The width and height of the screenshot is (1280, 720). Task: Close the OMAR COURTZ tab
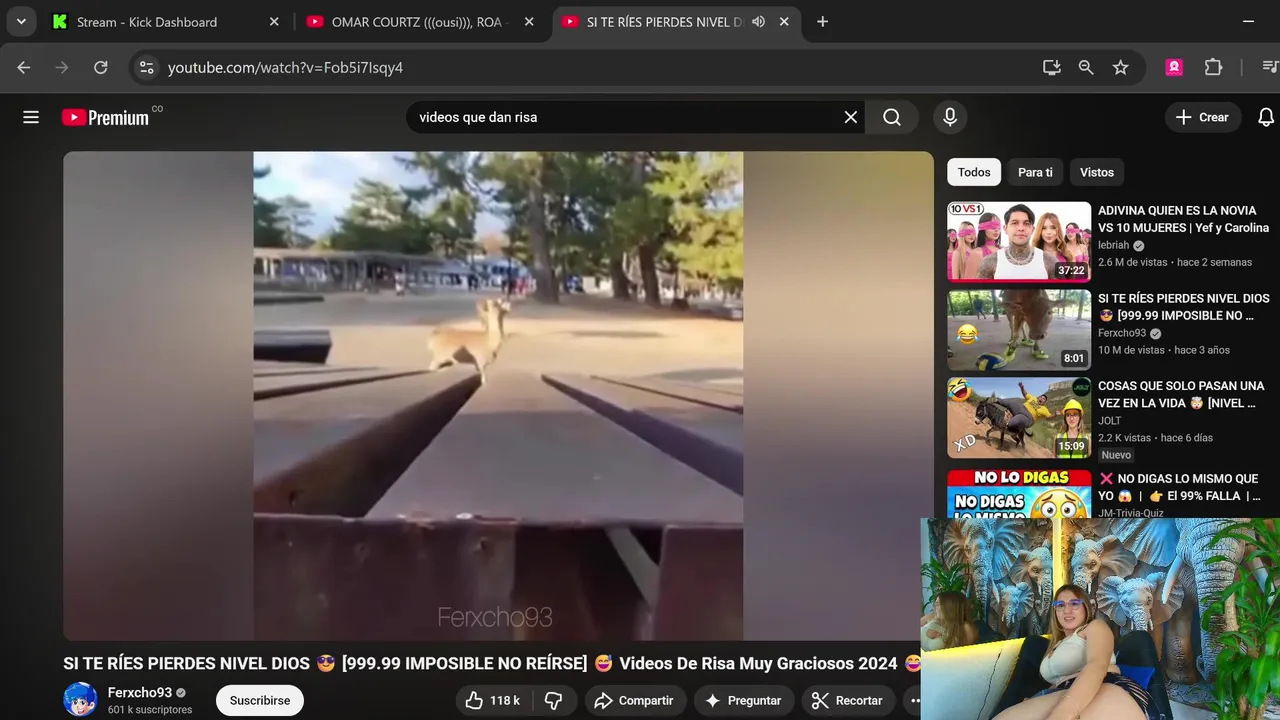click(529, 21)
